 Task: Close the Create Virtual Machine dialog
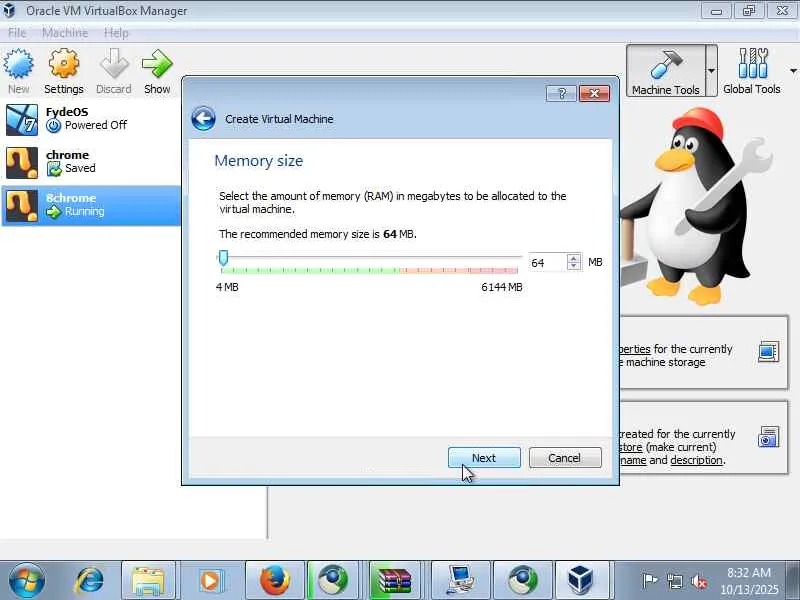594,93
